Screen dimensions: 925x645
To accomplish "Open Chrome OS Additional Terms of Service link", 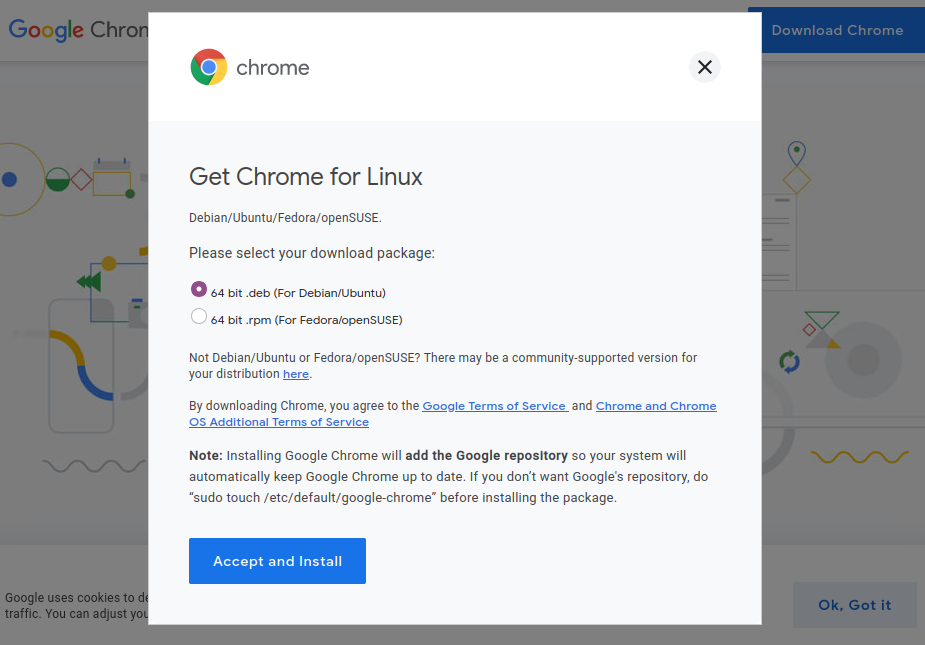I will point(452,414).
